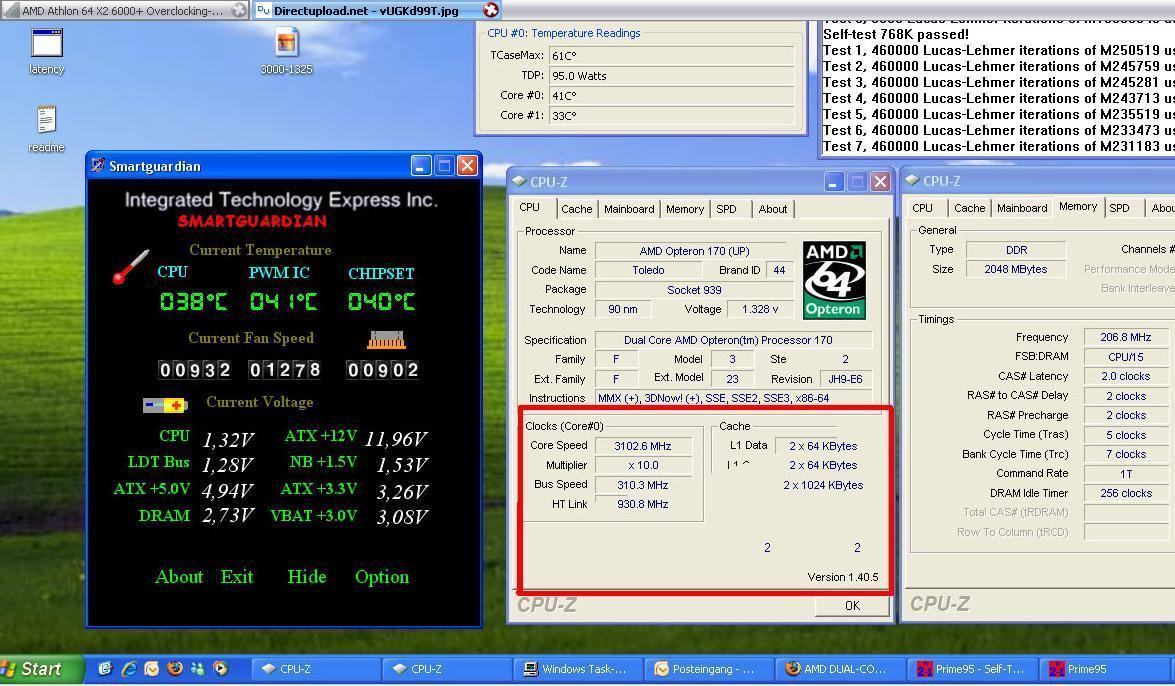Open the Messenger quick launch icon

(198, 668)
